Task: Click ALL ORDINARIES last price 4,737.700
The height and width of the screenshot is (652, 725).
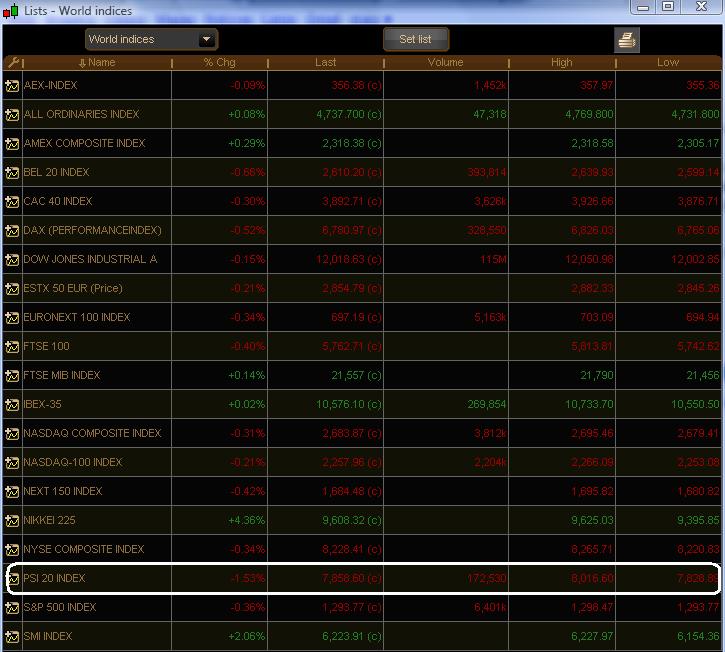Action: pyautogui.click(x=349, y=114)
